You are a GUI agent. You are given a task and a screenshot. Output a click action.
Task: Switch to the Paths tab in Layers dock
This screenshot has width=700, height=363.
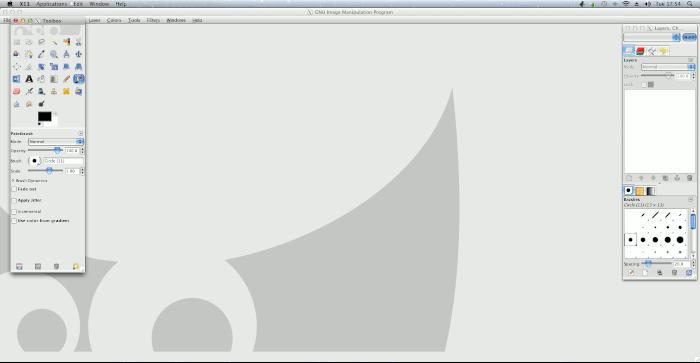coord(652,51)
